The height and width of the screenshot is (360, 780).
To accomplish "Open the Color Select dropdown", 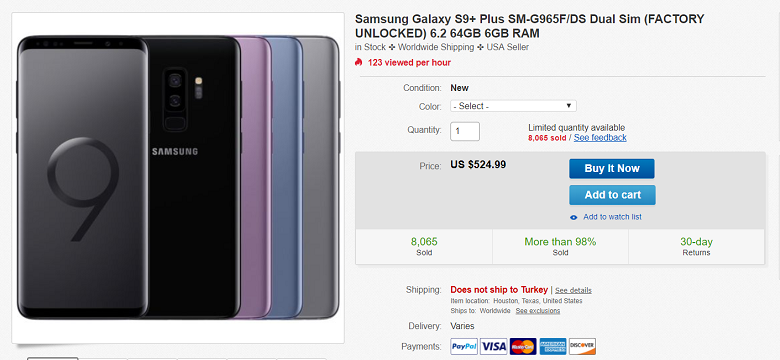I will pyautogui.click(x=513, y=106).
